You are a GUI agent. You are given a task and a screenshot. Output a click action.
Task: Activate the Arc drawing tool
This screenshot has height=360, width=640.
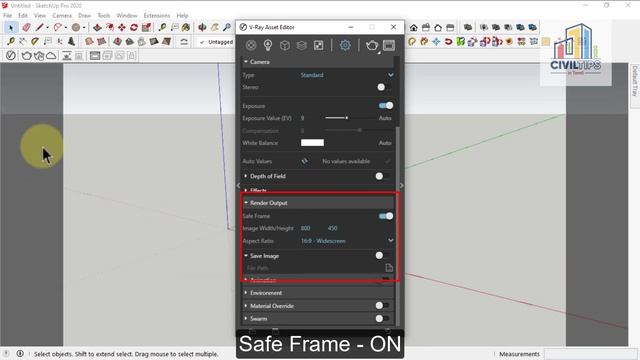[58, 27]
